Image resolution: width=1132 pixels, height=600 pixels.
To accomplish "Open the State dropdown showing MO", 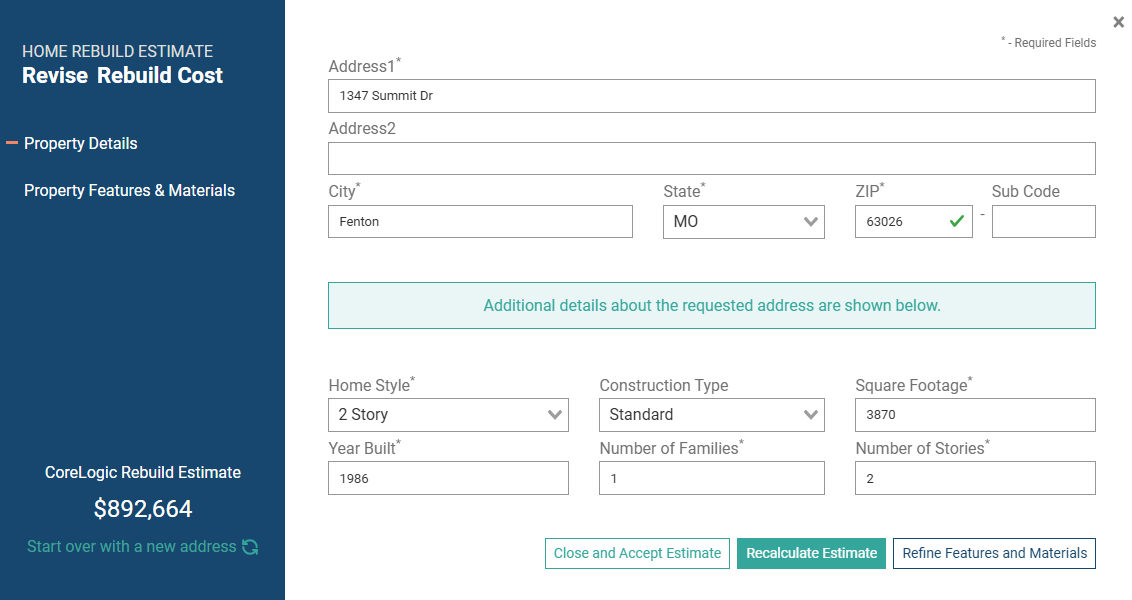I will 744,222.
